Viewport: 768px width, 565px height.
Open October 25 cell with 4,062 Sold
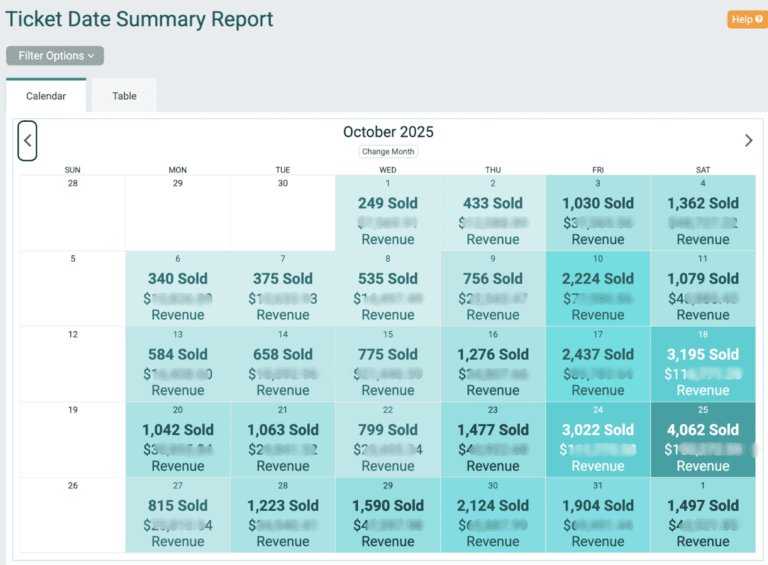pos(702,439)
